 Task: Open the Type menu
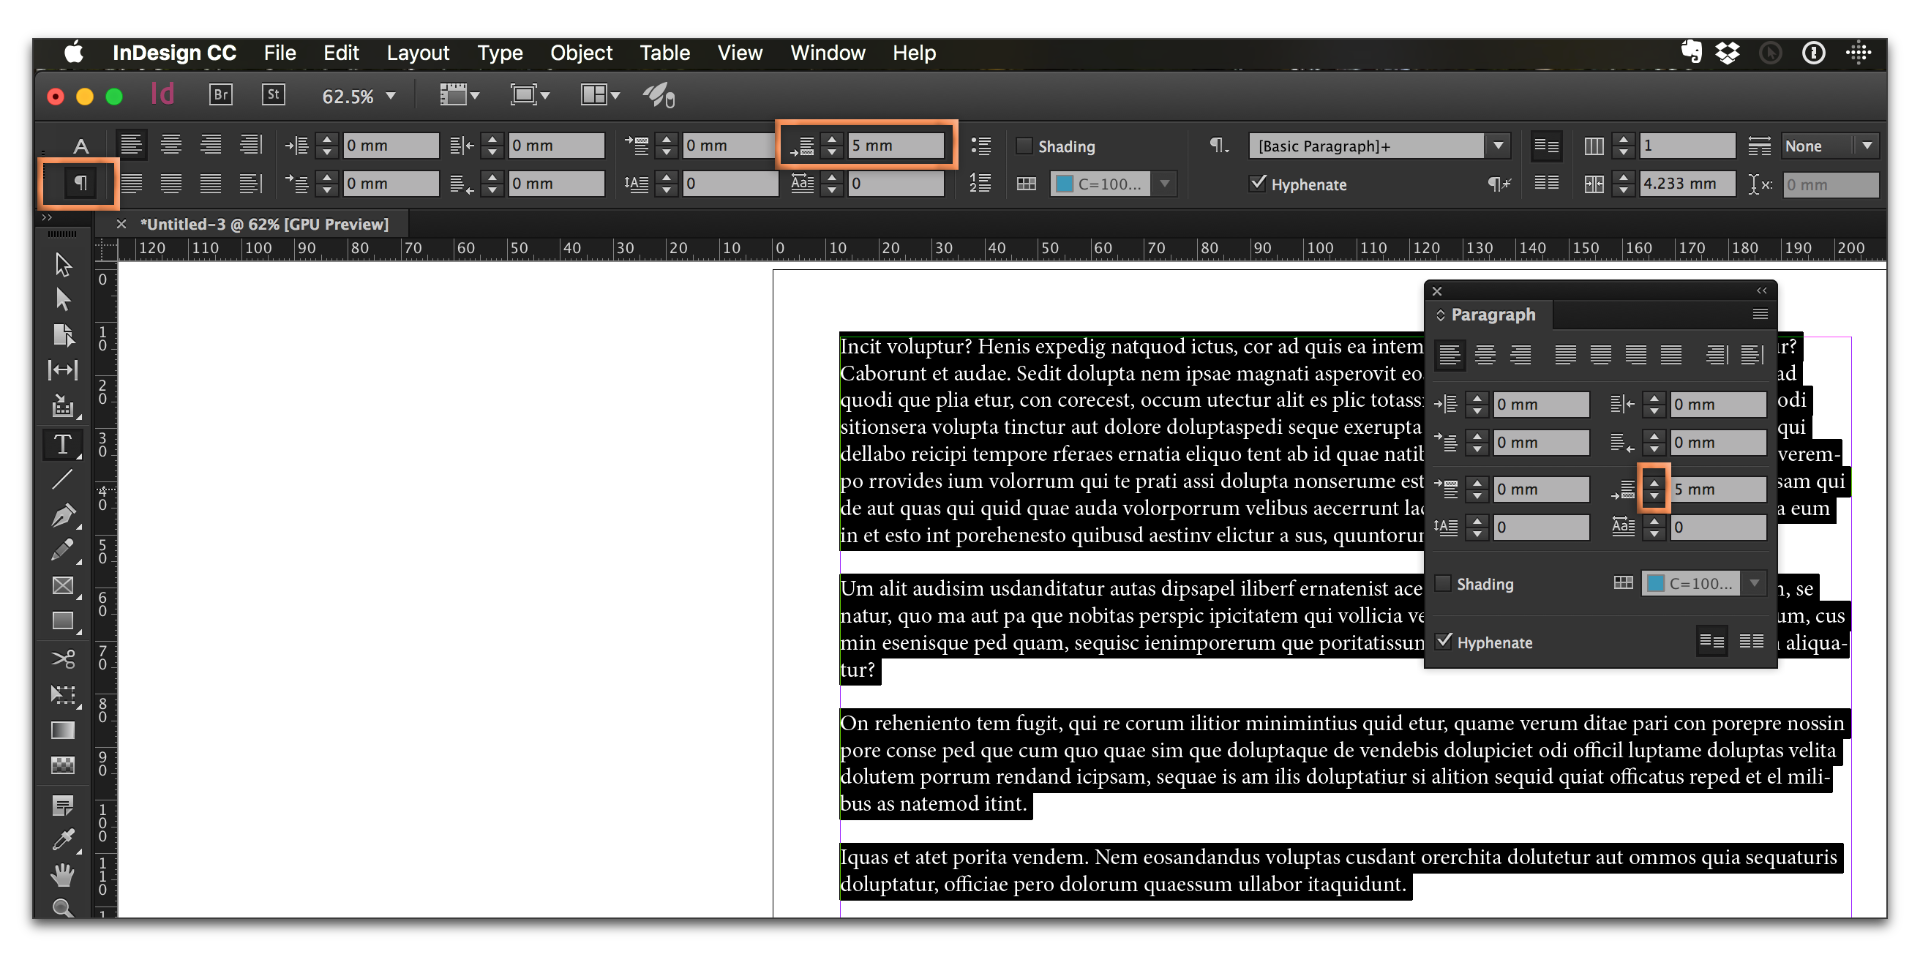click(500, 53)
